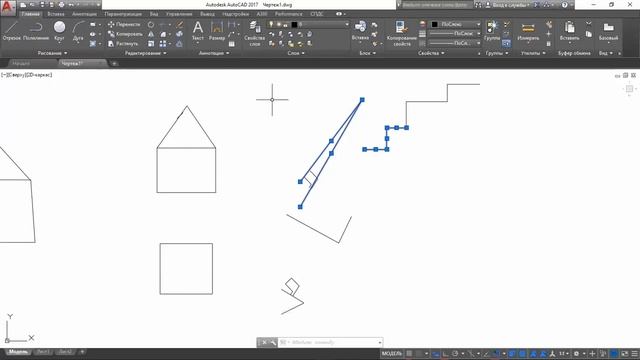Click the table icon in Аннотации
The height and width of the screenshot is (360, 640).
pyautogui.click(x=231, y=43)
